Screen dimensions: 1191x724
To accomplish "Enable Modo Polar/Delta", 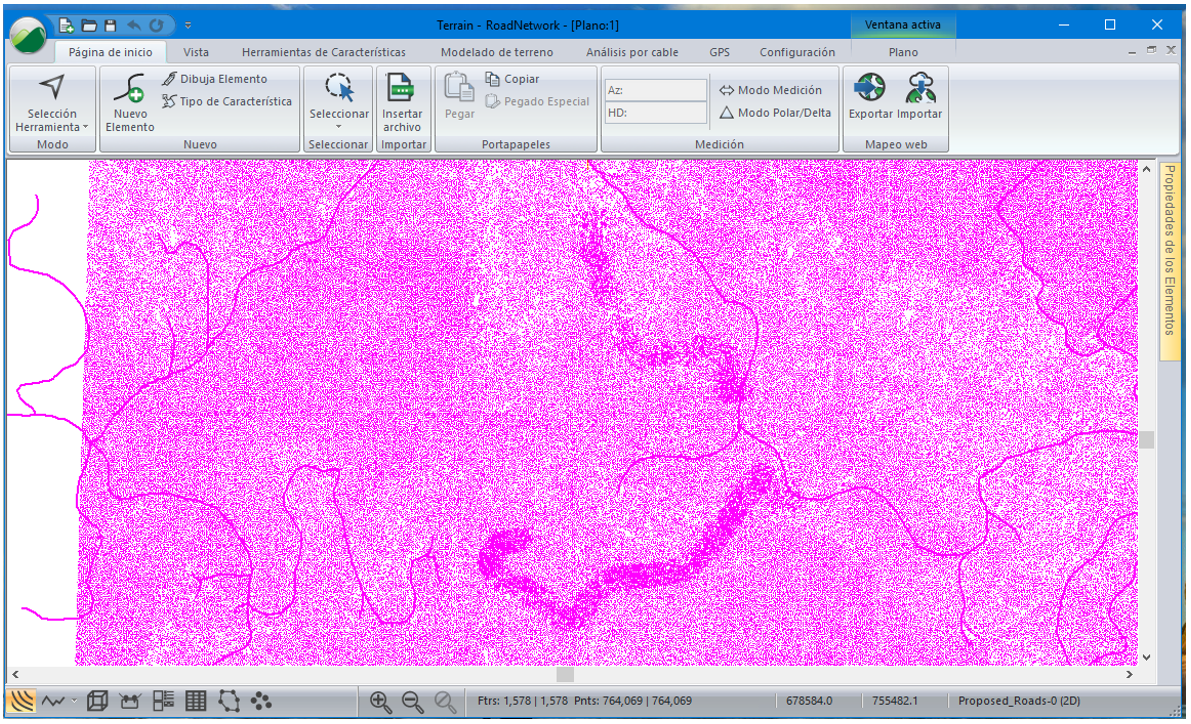I will pyautogui.click(x=775, y=113).
